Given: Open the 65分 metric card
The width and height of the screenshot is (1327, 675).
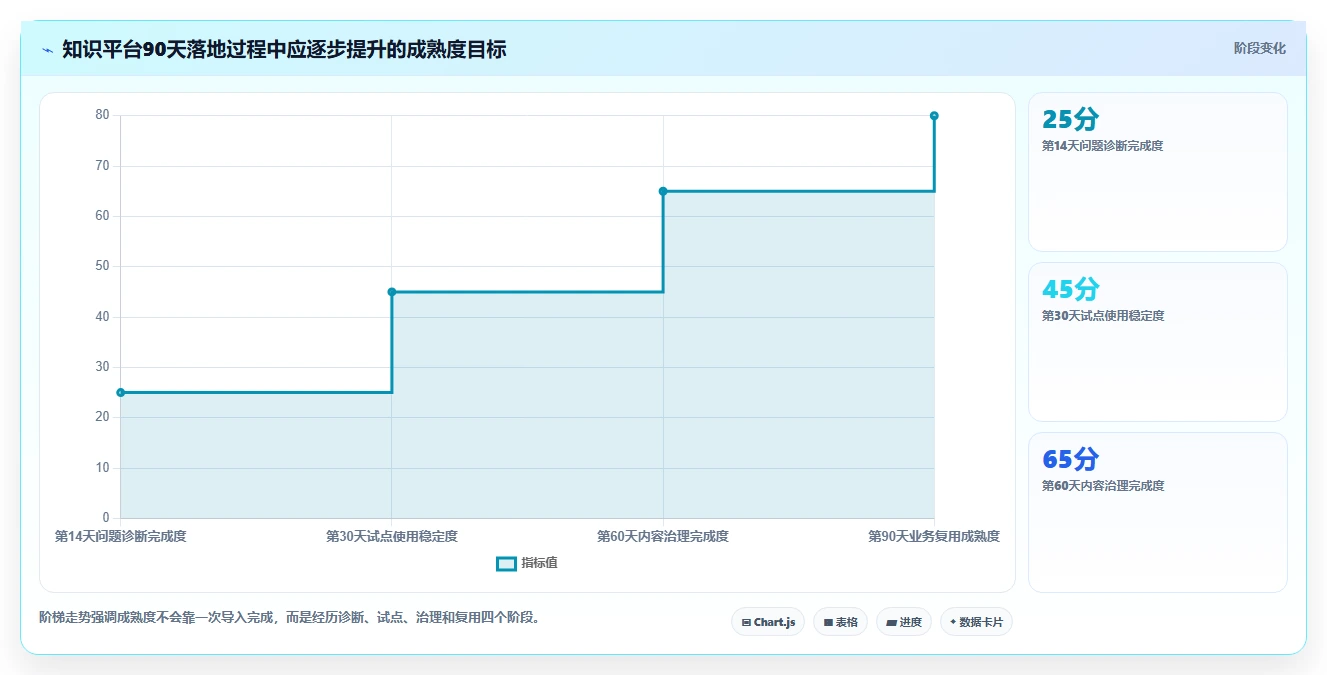Looking at the screenshot, I should (x=1157, y=512).
